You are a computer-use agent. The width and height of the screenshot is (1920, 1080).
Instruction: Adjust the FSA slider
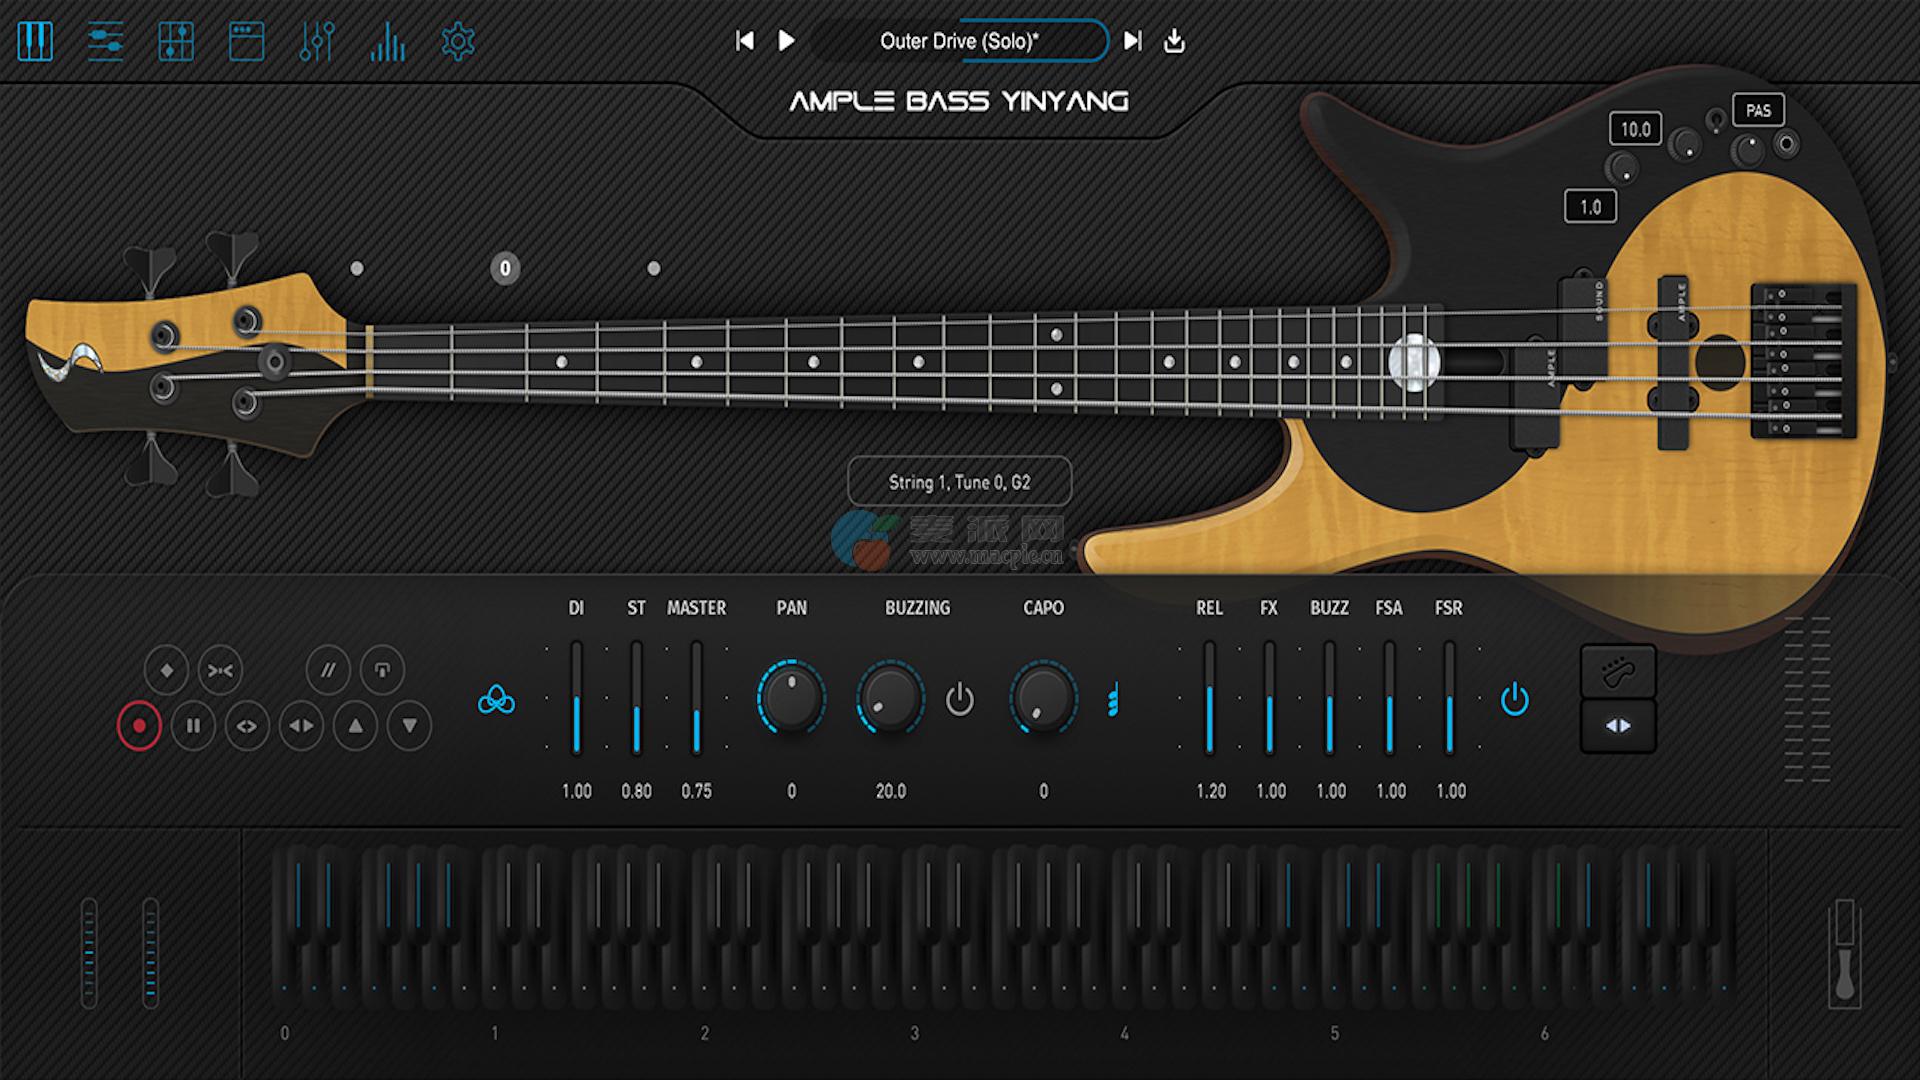click(1390, 698)
